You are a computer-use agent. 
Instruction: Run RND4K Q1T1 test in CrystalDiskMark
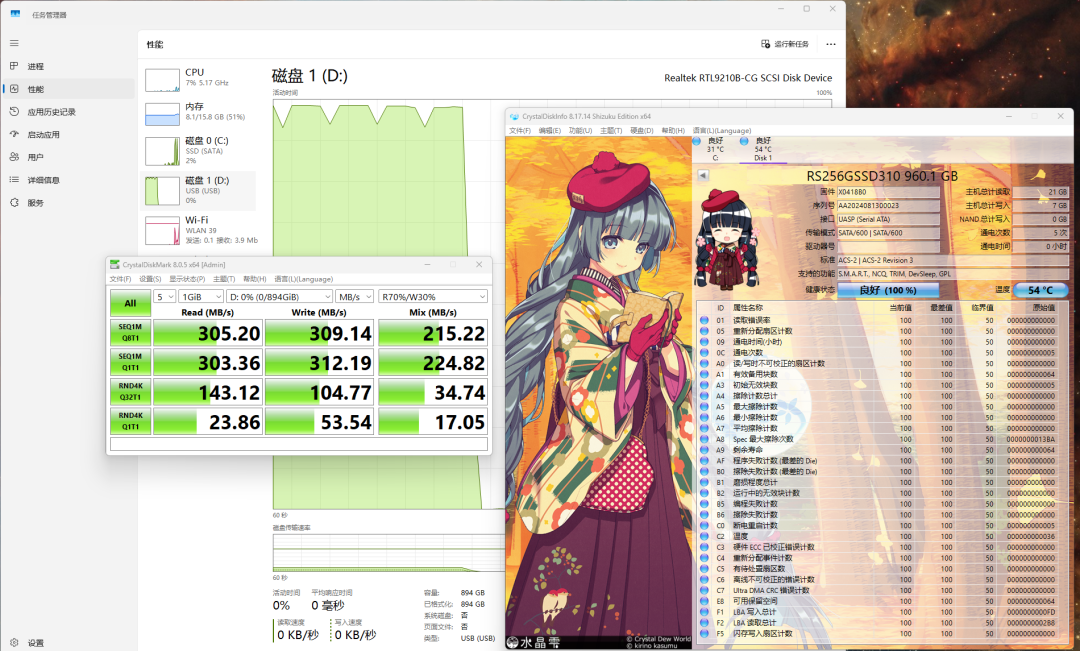pyautogui.click(x=130, y=422)
